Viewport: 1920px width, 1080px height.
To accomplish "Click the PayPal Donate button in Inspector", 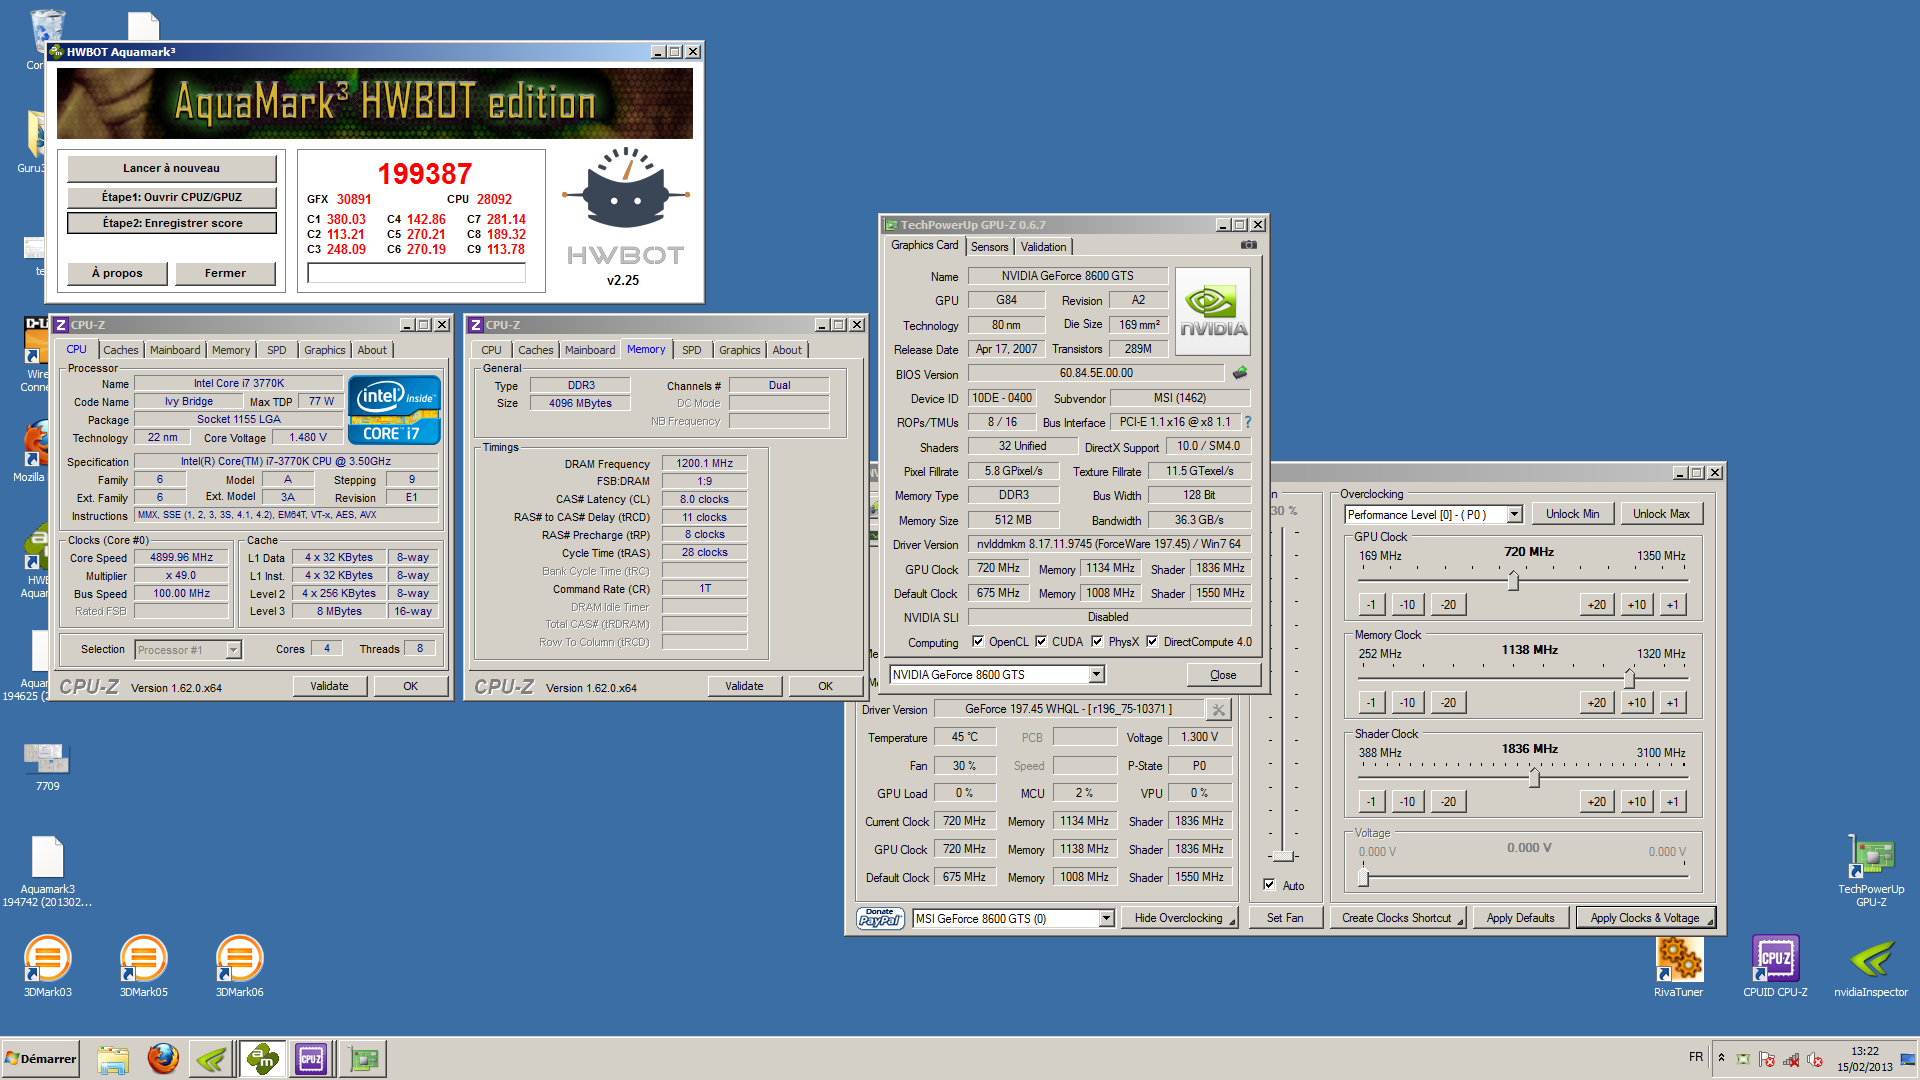I will (880, 918).
